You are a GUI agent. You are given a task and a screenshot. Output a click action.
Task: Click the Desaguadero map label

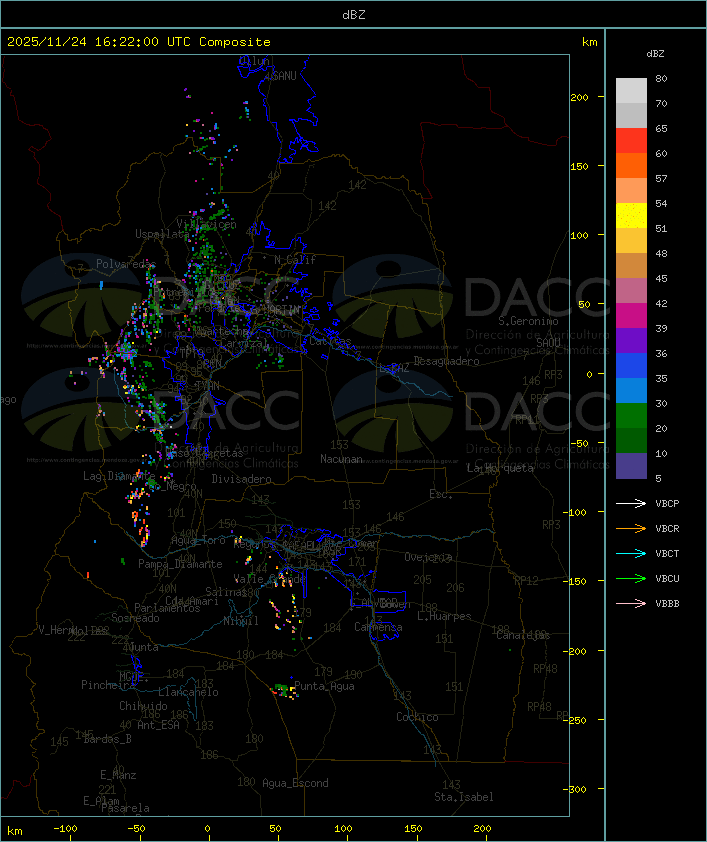(x=446, y=361)
